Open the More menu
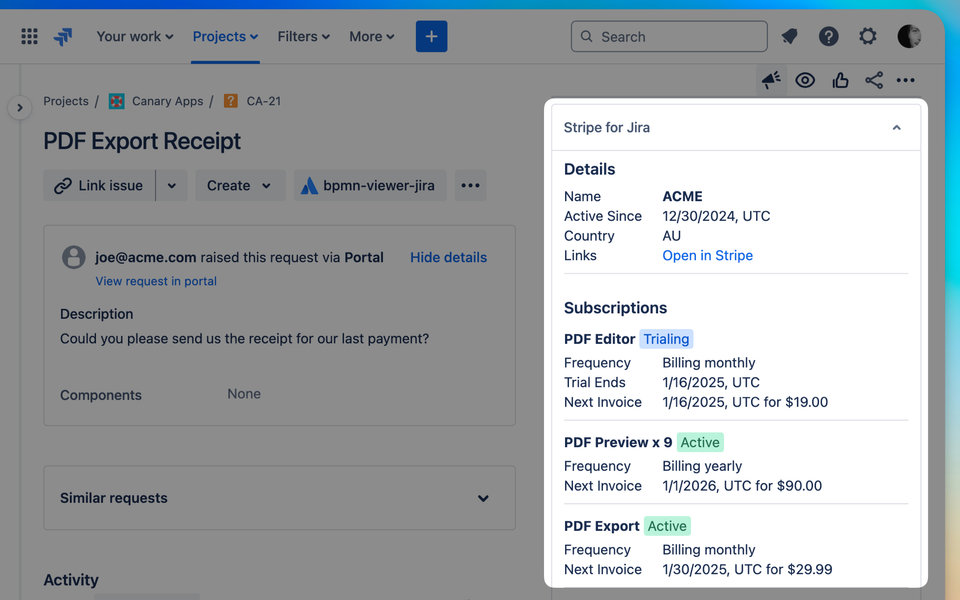960x600 pixels. 372,37
